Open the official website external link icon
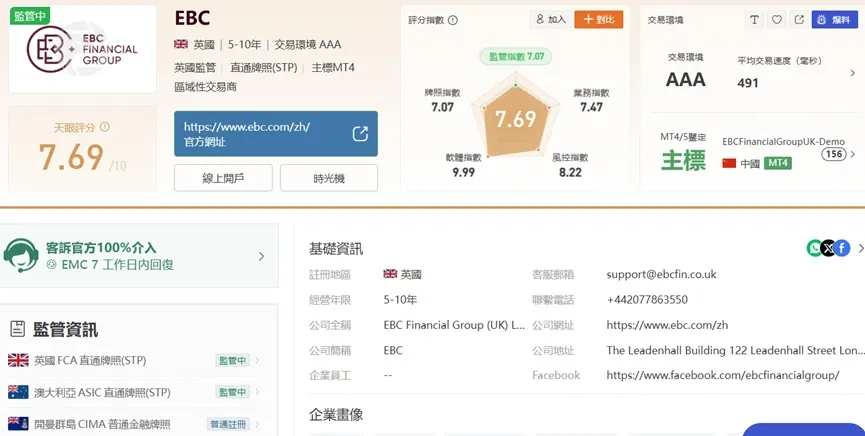Image resolution: width=865 pixels, height=436 pixels. pos(360,134)
